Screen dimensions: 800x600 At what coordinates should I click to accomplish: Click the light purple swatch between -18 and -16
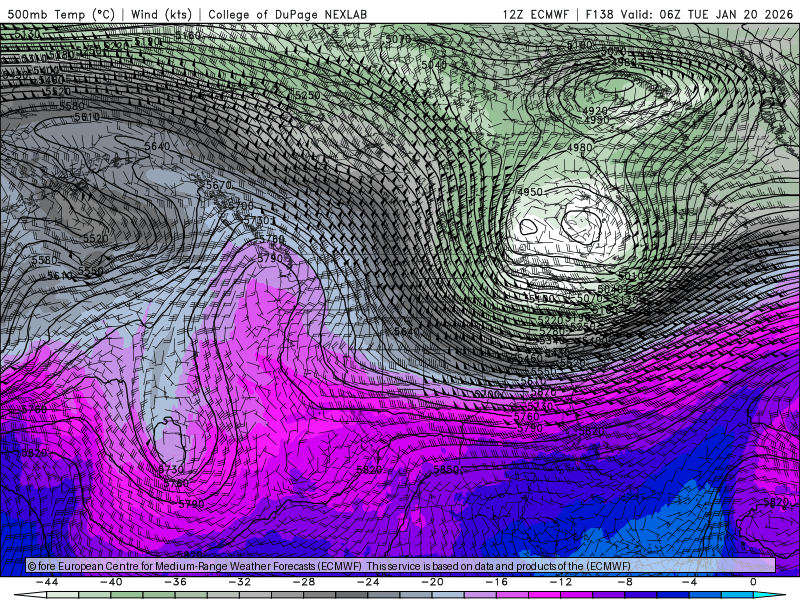pos(480,595)
